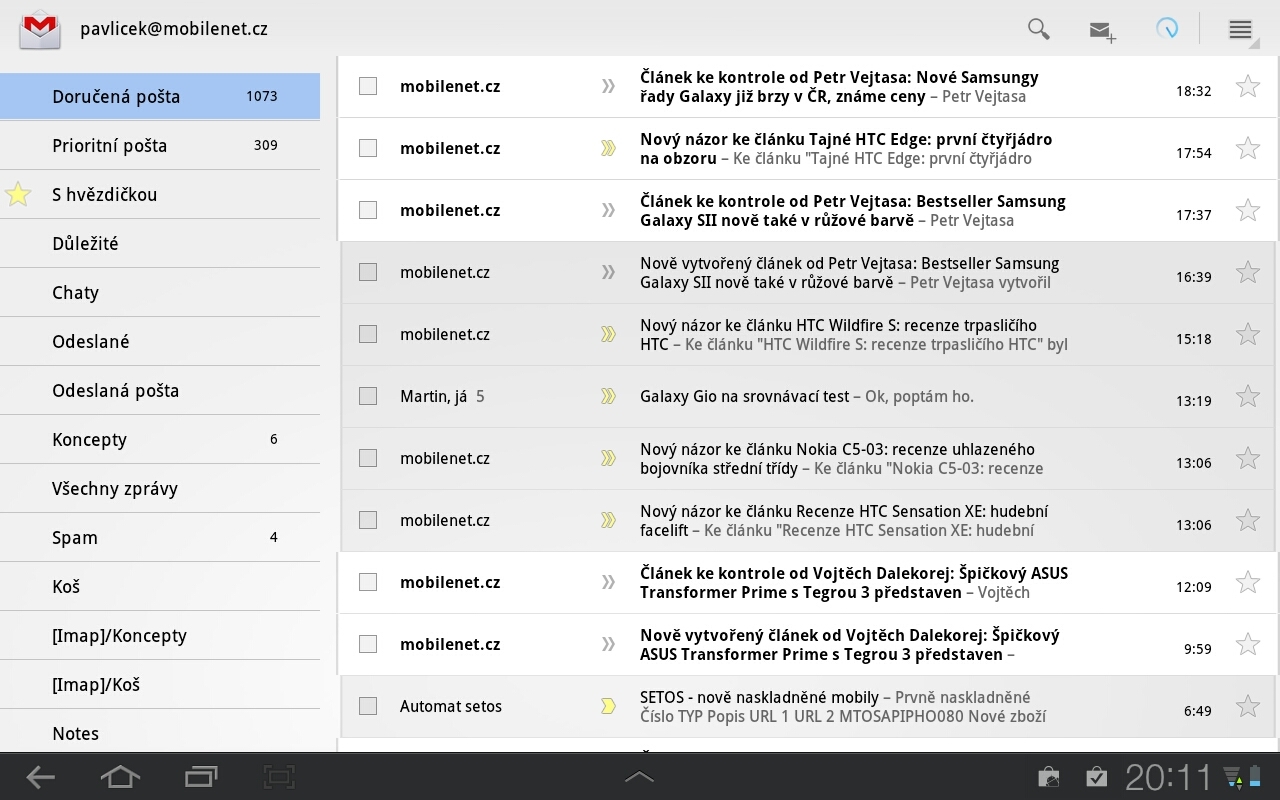Compose a new email message
Screen dimensions: 1280x800
point(1102,30)
